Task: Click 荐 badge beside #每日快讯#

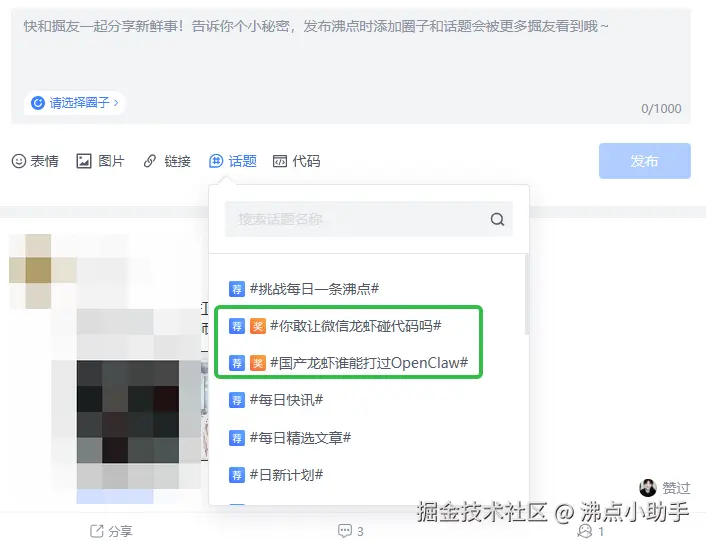Action: (x=237, y=400)
